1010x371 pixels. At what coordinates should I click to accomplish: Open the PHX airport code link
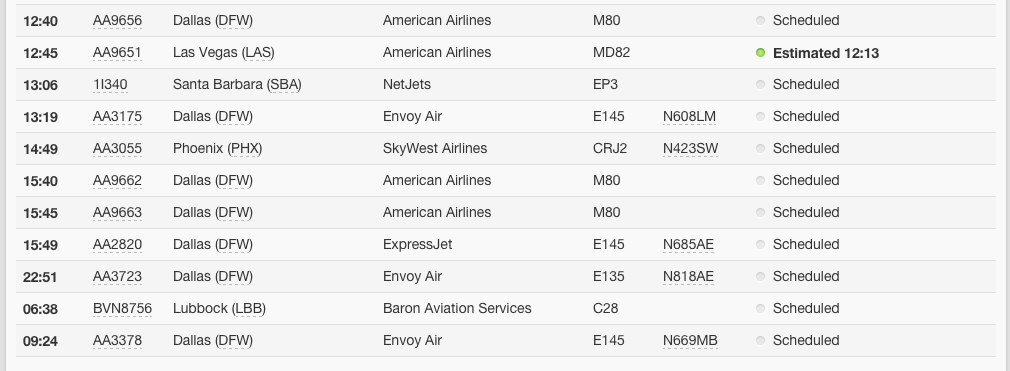[245, 148]
